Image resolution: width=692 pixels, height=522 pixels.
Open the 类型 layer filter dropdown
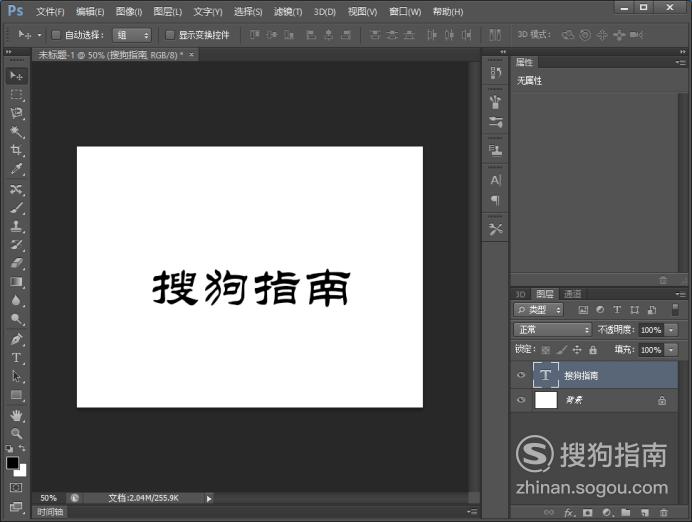pos(538,310)
